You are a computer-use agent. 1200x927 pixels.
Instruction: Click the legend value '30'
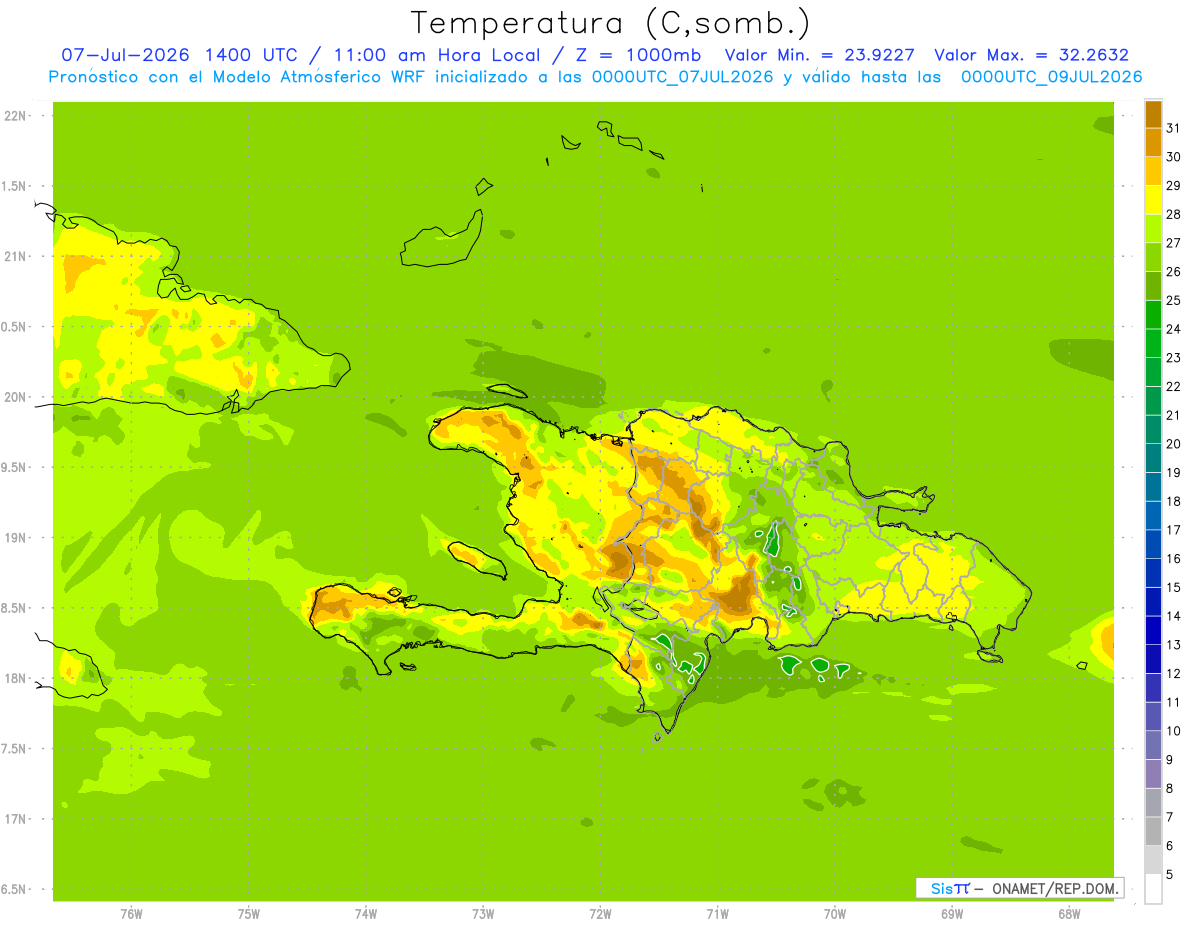coord(1173,157)
